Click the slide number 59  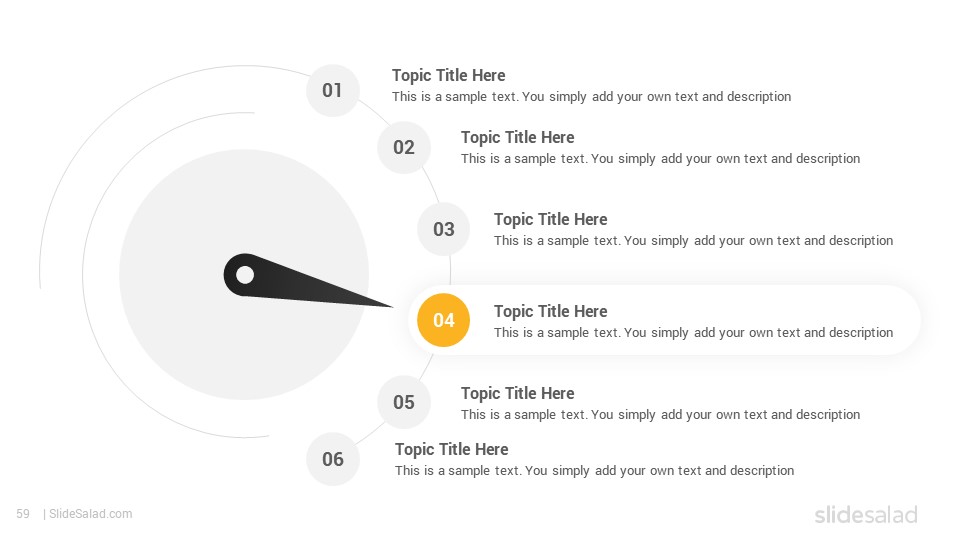23,514
